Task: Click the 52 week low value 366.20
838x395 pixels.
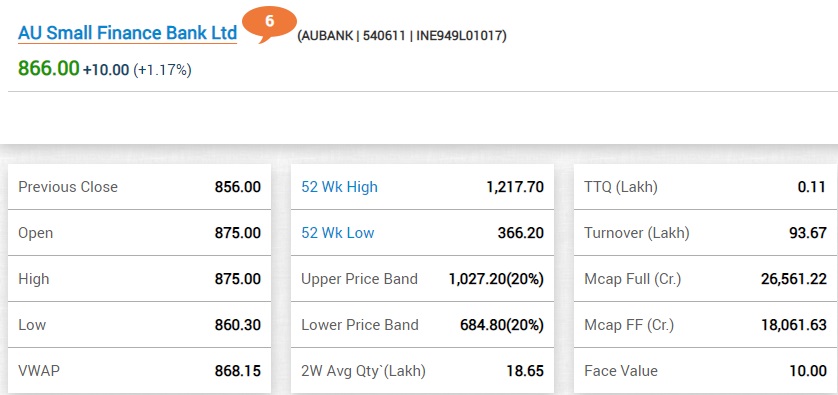Action: 521,233
